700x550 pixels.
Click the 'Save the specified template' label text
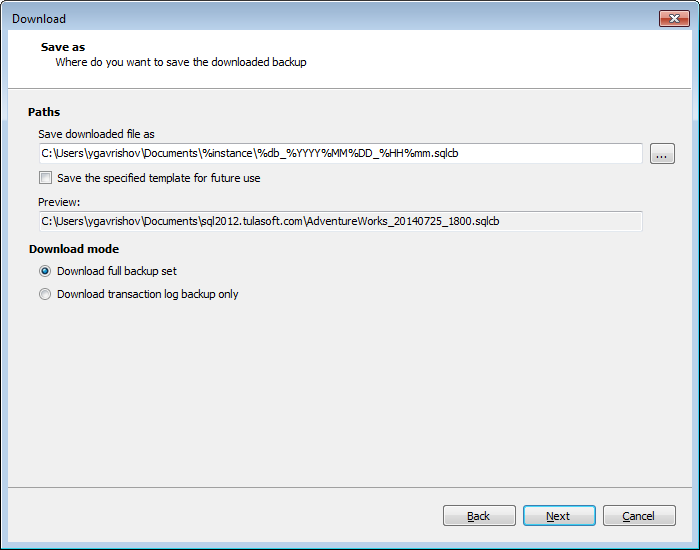coord(158,178)
